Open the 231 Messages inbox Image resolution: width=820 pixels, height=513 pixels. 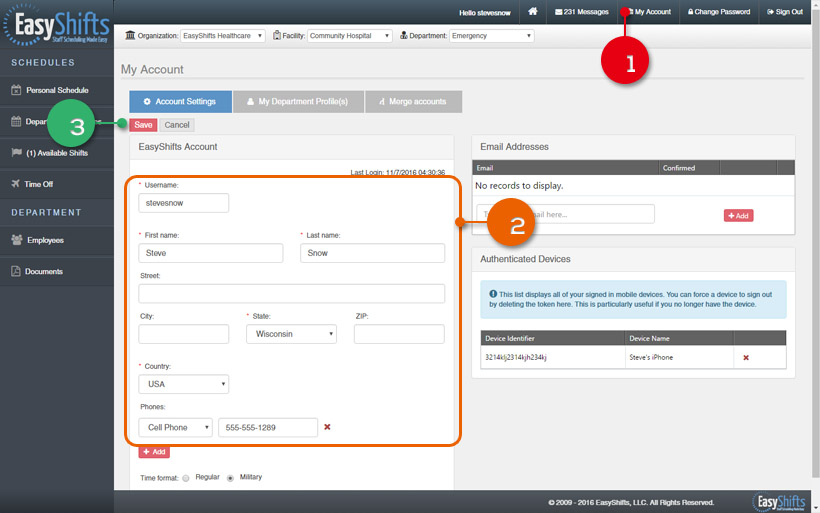(x=582, y=12)
